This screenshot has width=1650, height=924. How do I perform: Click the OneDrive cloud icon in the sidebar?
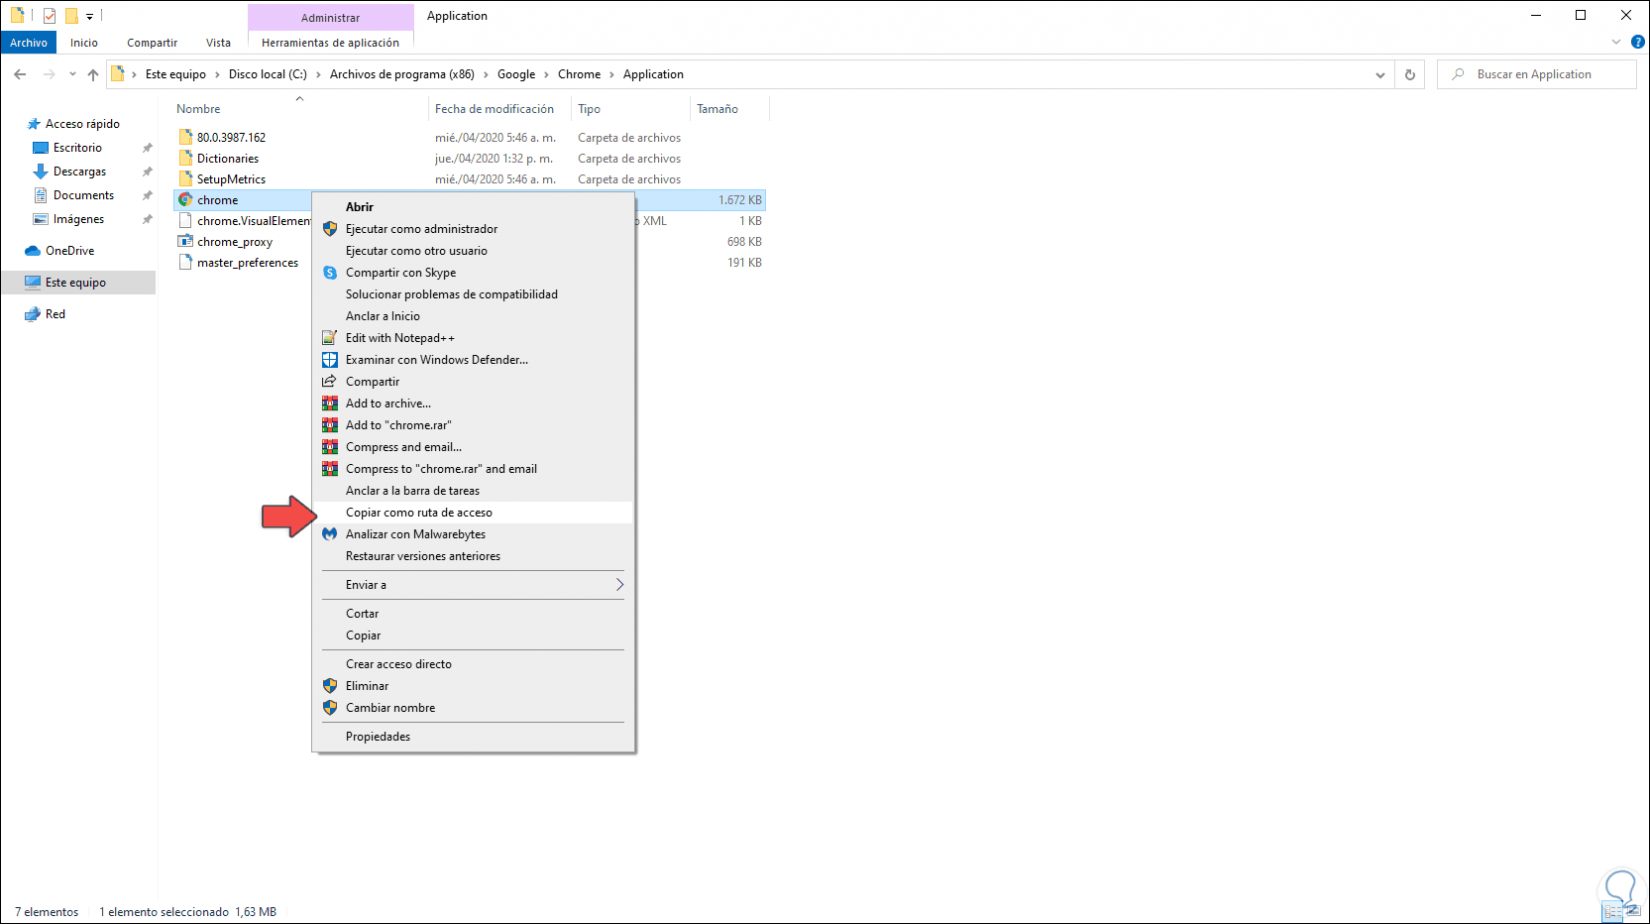pyautogui.click(x=33, y=251)
